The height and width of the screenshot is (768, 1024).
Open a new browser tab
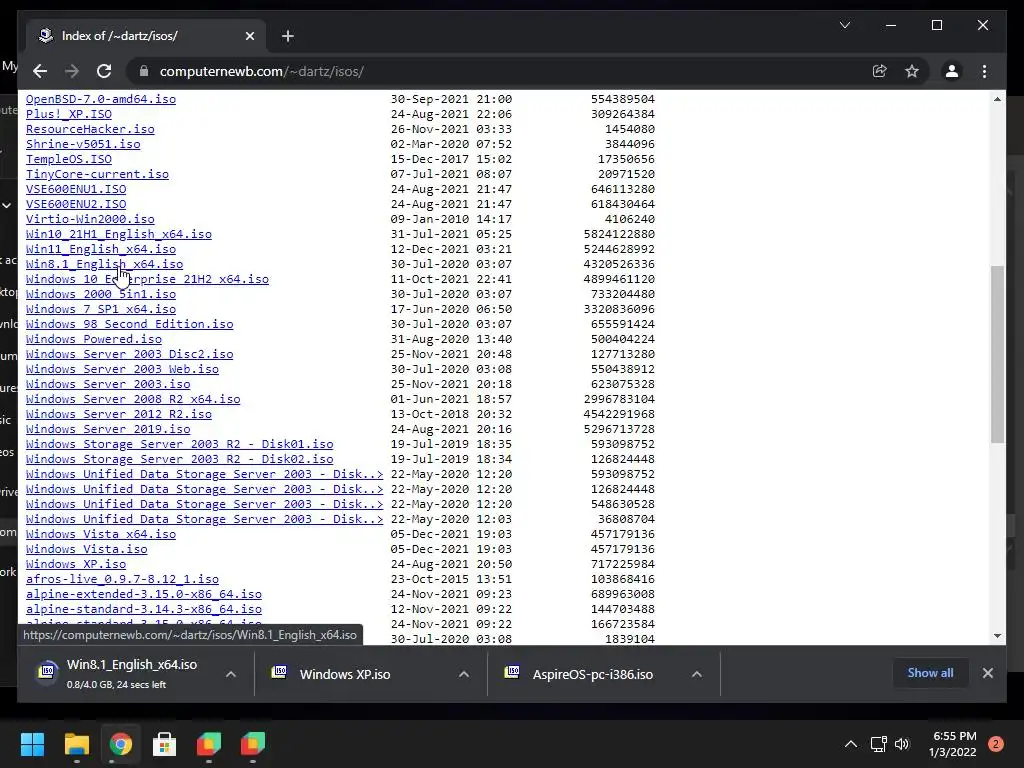[287, 36]
